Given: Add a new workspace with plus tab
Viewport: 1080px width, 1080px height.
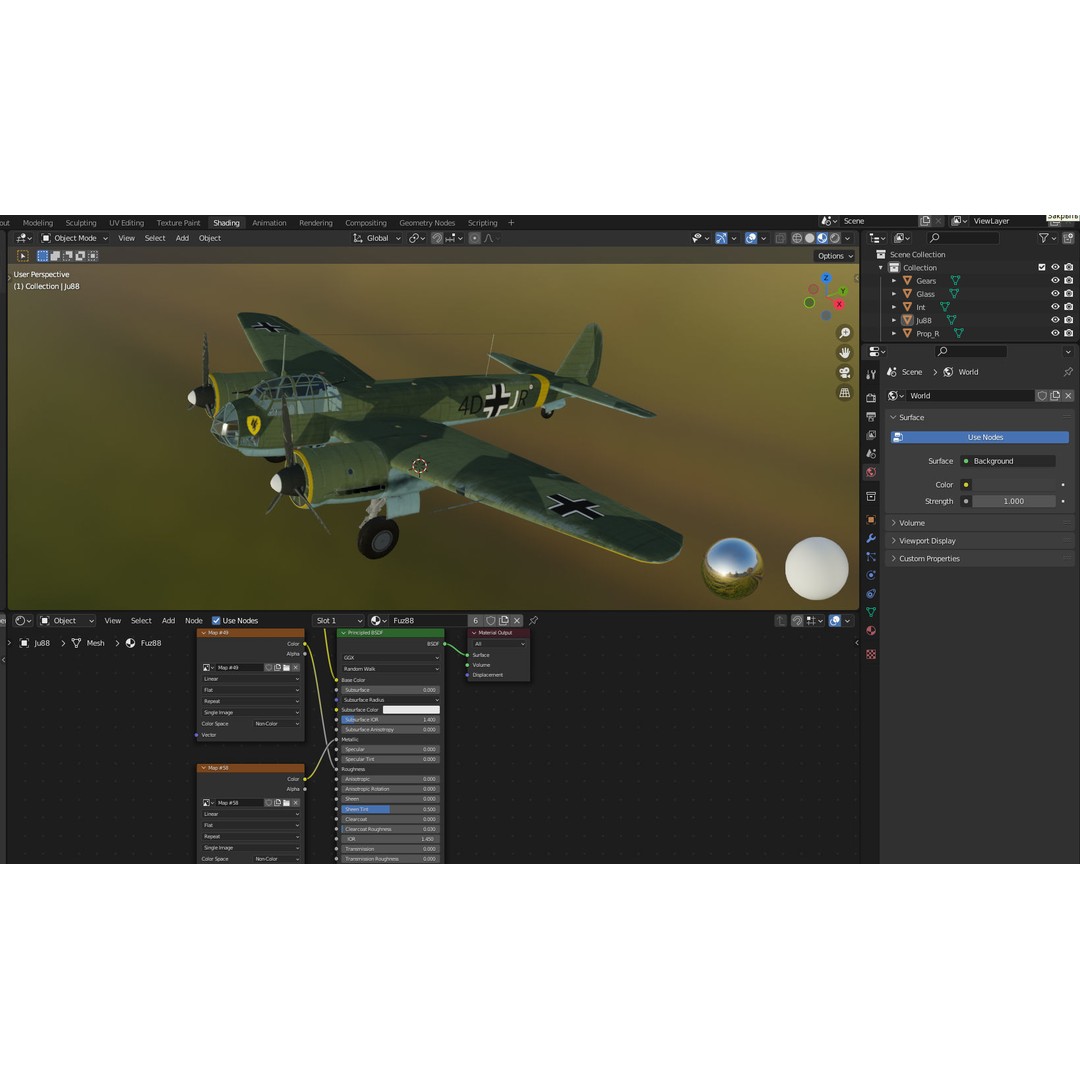Looking at the screenshot, I should (x=511, y=223).
